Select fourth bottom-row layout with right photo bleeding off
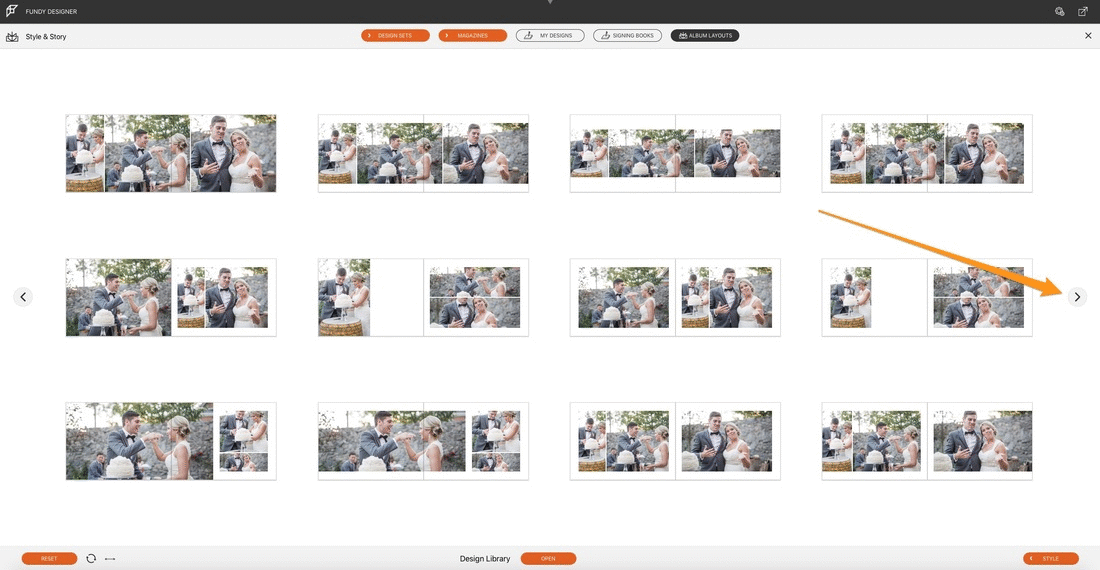Viewport: 1100px width, 570px height. (x=927, y=441)
